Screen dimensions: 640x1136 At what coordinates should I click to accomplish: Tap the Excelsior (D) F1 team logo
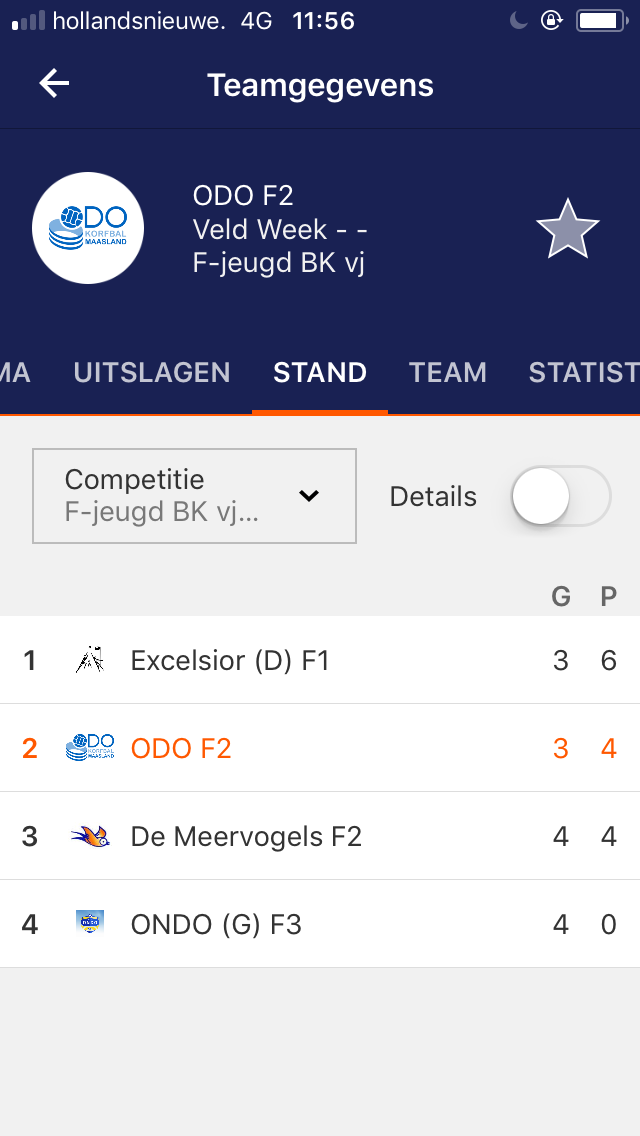(x=90, y=660)
